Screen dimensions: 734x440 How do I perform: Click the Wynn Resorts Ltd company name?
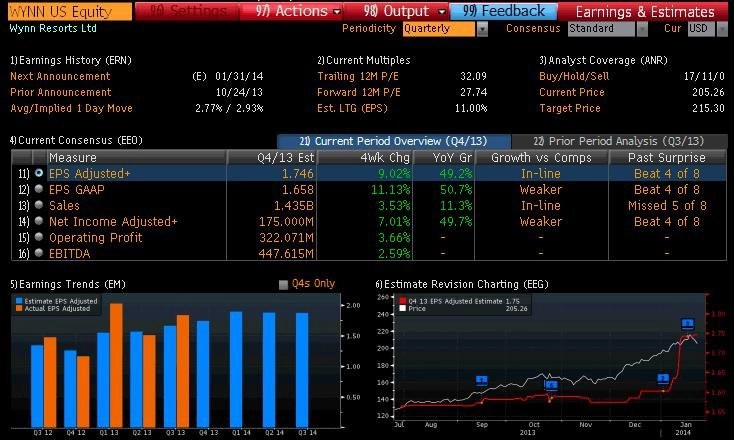coord(53,28)
